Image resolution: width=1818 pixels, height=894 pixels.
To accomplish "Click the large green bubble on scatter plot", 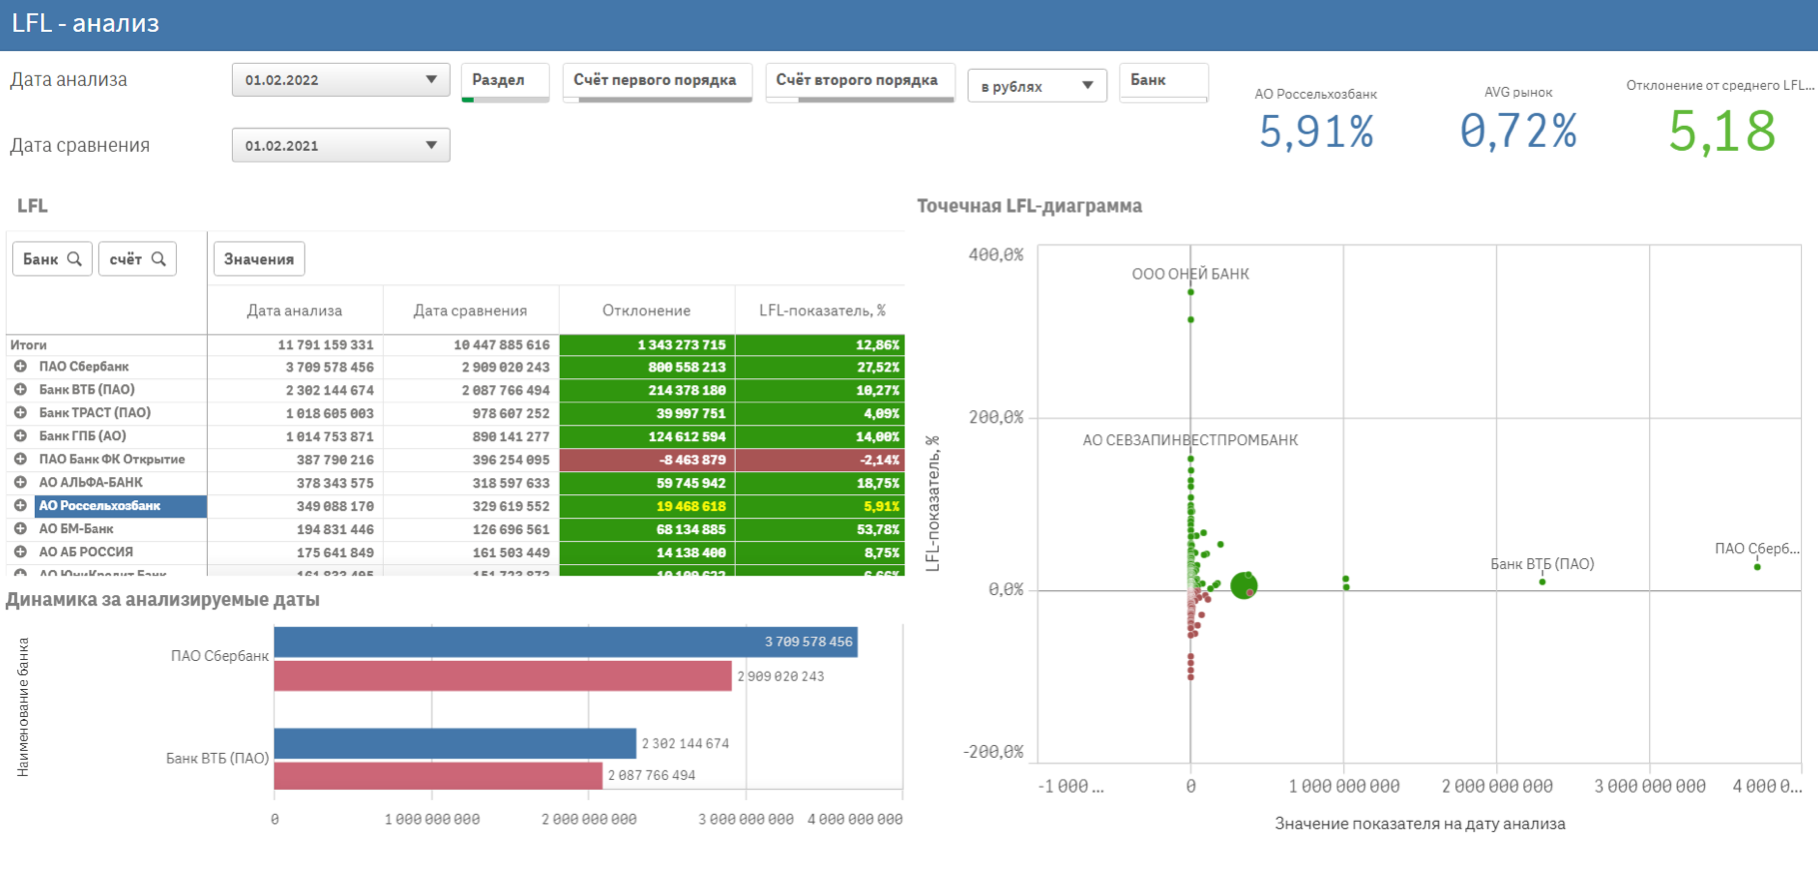I will pyautogui.click(x=1243, y=586).
